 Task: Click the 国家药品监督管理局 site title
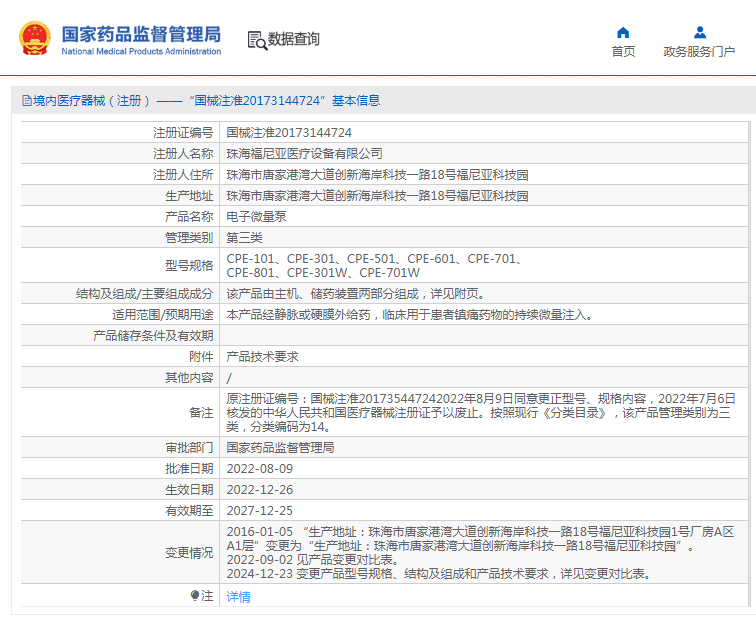click(x=141, y=35)
